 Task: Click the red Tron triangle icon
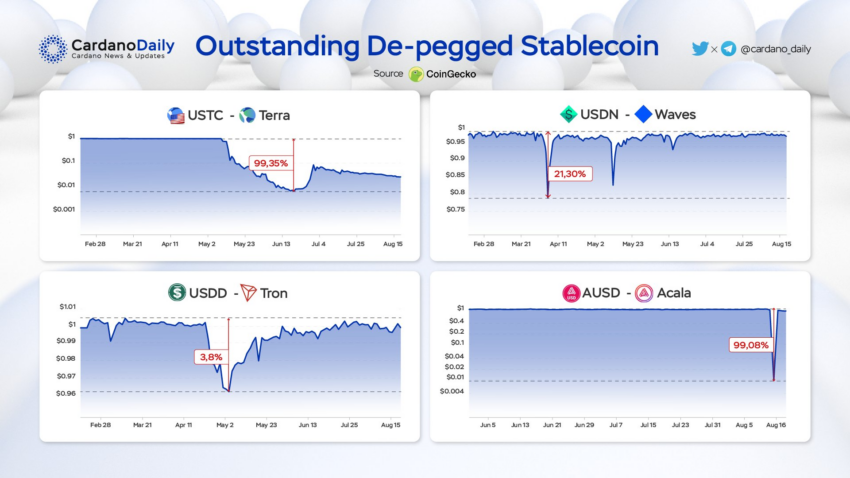(248, 293)
